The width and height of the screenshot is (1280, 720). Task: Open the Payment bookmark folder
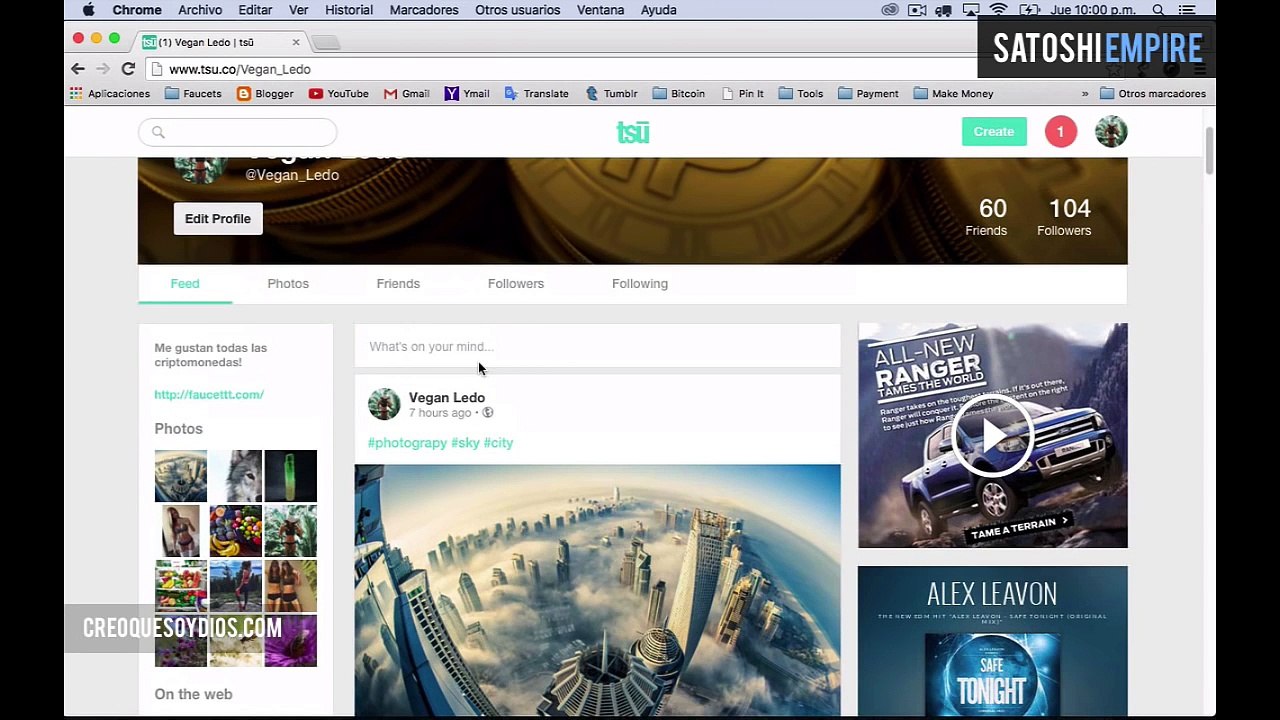(868, 93)
